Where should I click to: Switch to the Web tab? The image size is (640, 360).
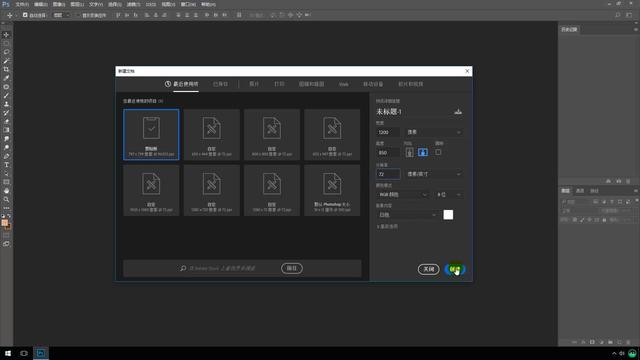pyautogui.click(x=344, y=84)
